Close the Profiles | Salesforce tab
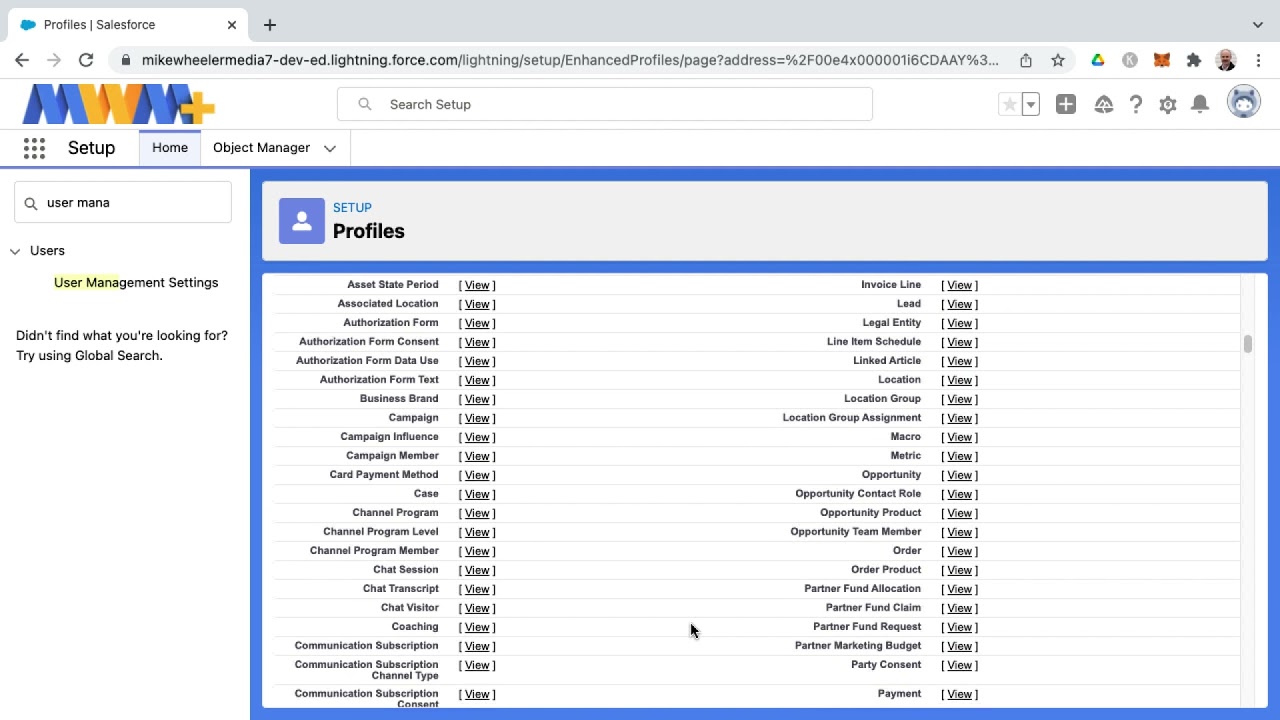 click(x=232, y=24)
